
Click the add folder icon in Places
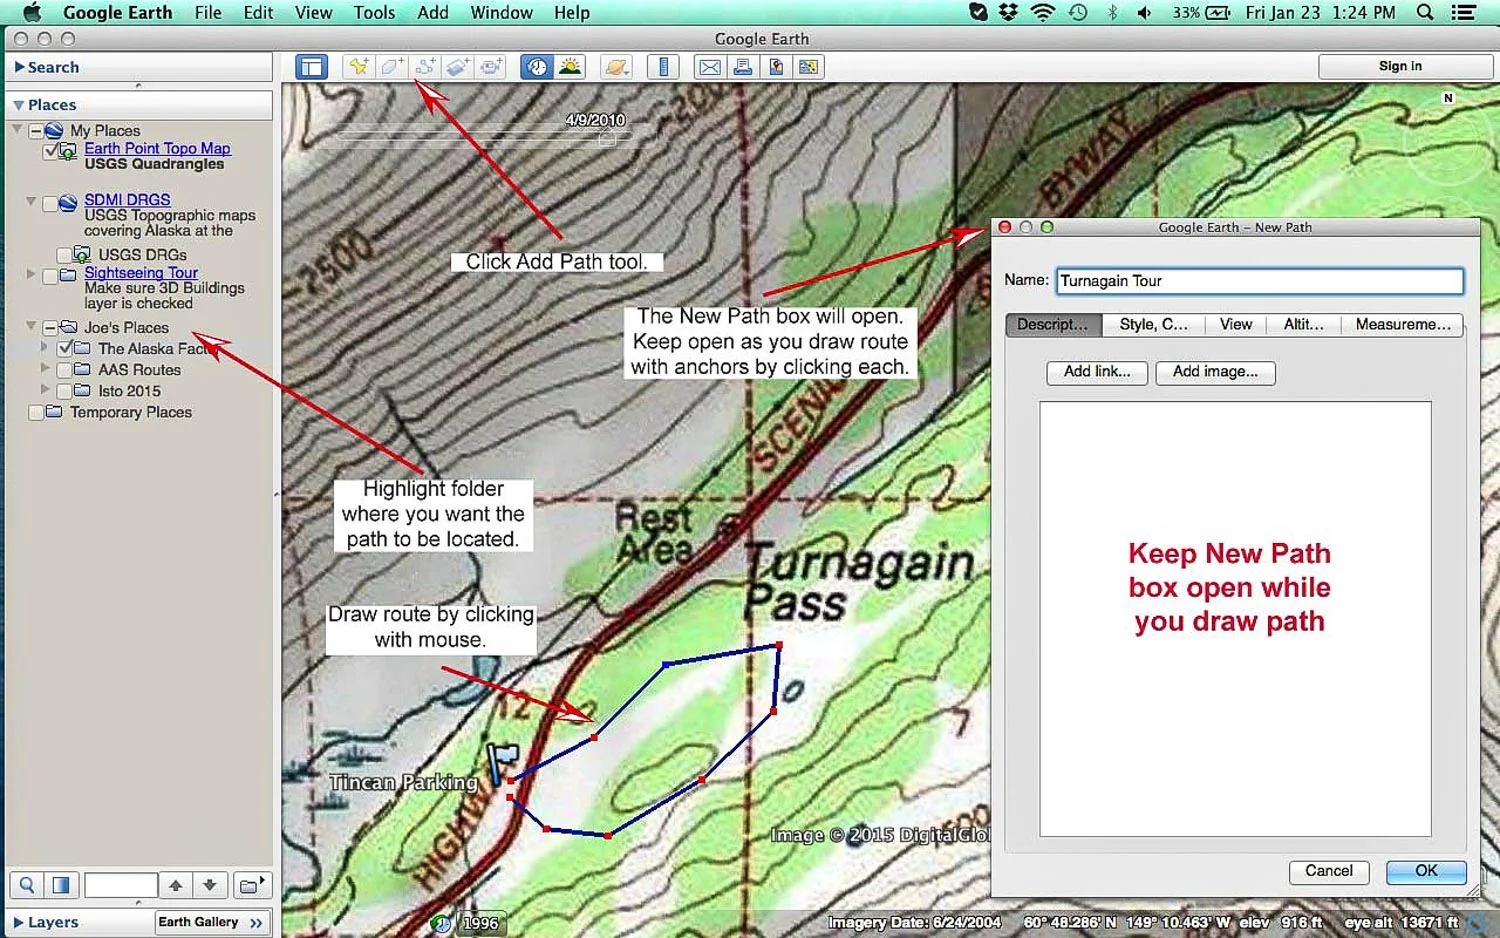[251, 885]
